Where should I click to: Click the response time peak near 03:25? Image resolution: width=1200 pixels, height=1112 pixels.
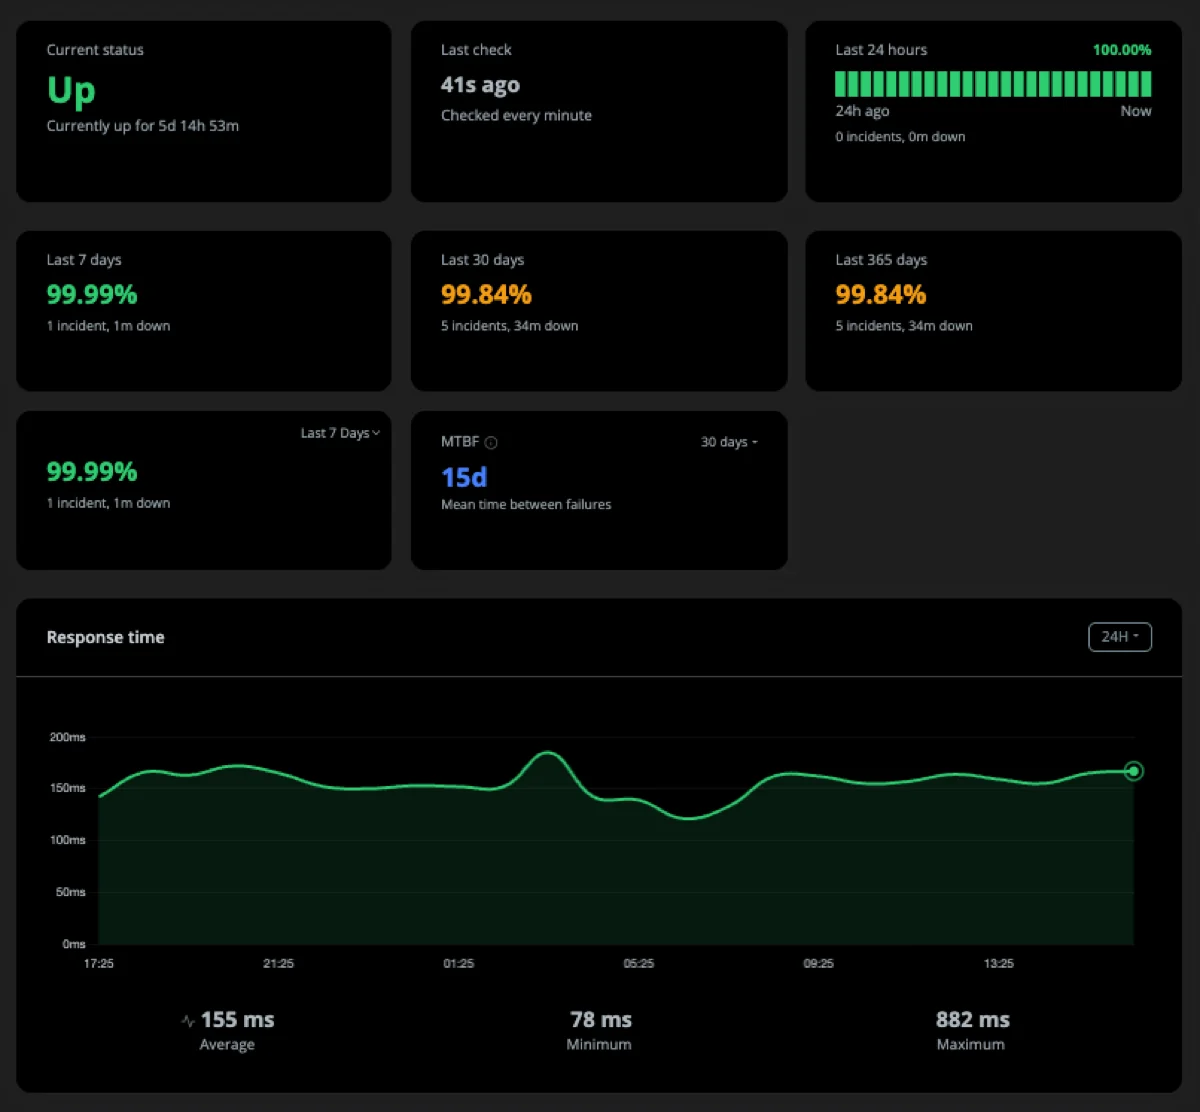tap(547, 752)
